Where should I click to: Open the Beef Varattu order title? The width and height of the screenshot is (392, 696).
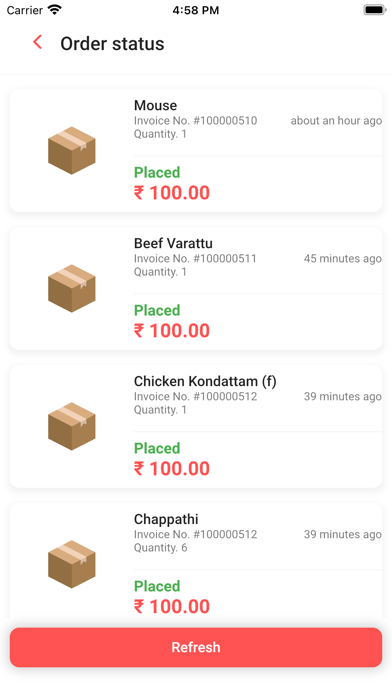(173, 243)
